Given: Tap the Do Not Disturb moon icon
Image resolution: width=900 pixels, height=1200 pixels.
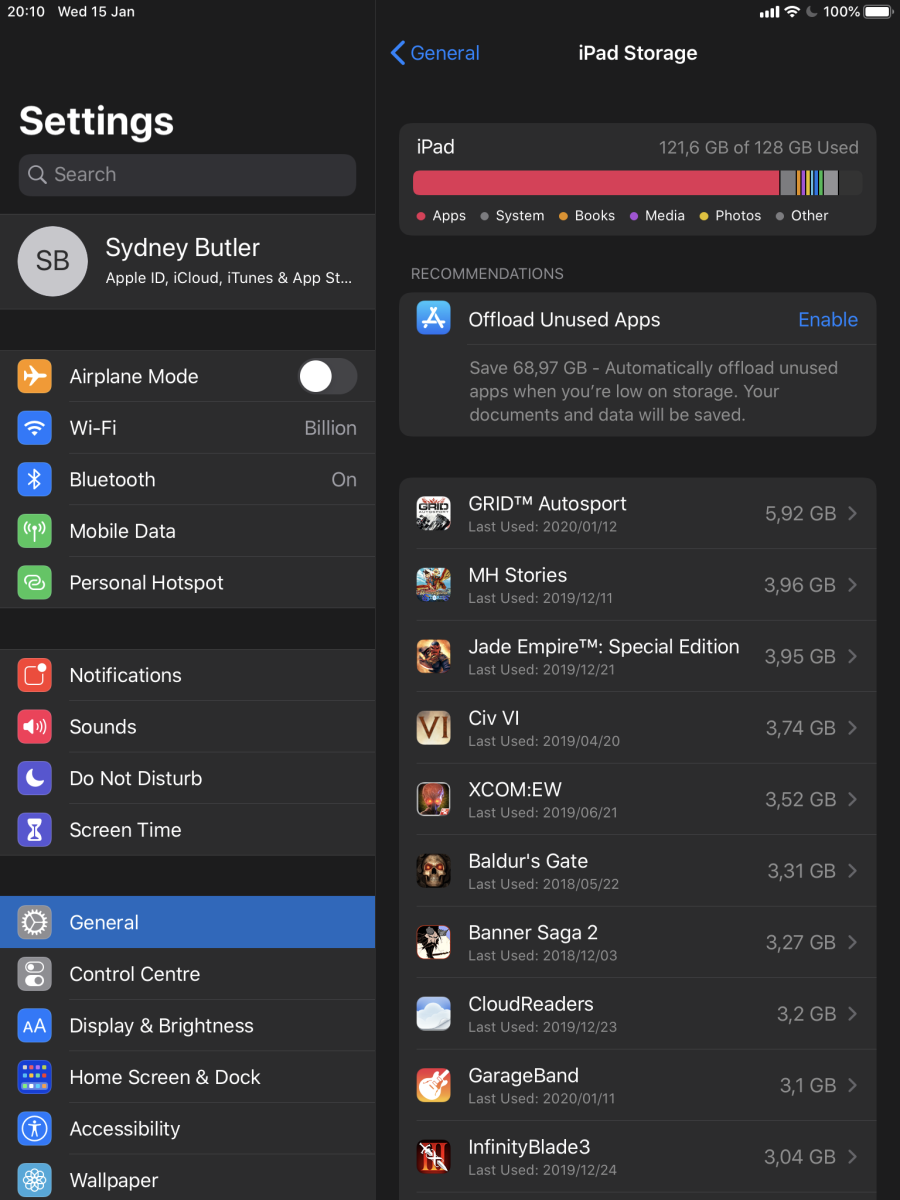Looking at the screenshot, I should point(34,778).
